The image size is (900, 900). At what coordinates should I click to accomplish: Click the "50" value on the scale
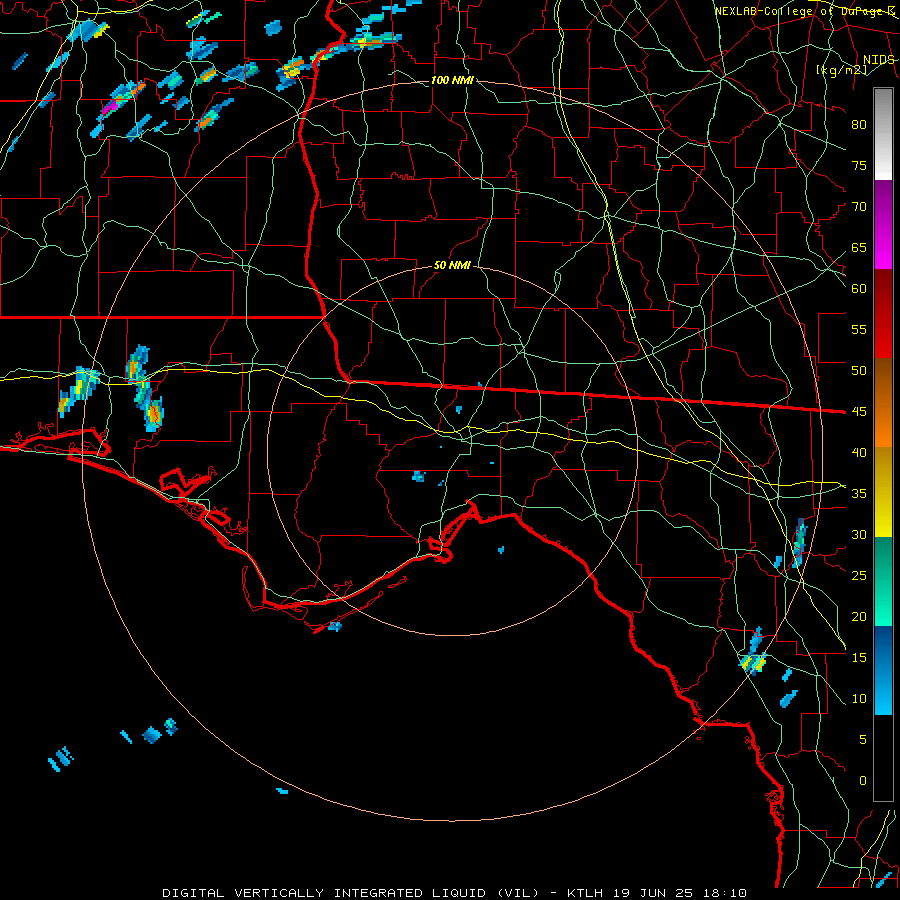tap(859, 370)
